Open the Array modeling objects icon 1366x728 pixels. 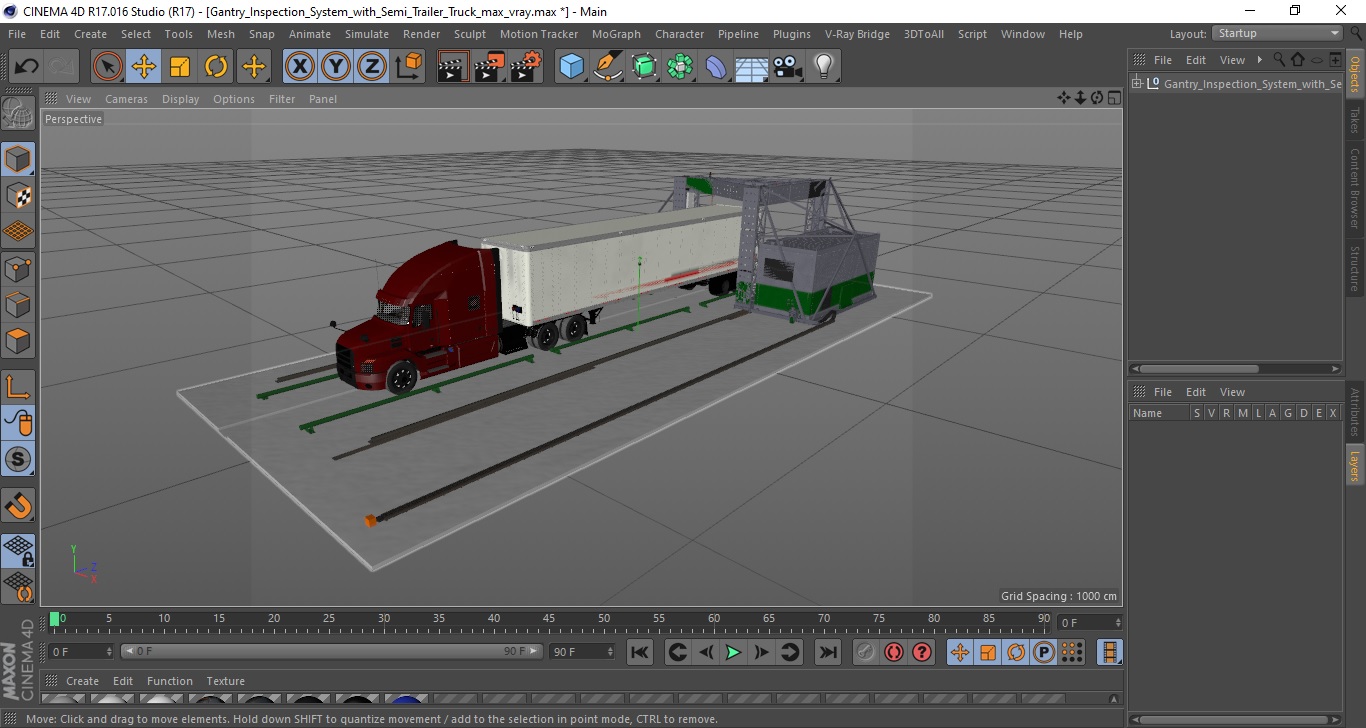(680, 67)
